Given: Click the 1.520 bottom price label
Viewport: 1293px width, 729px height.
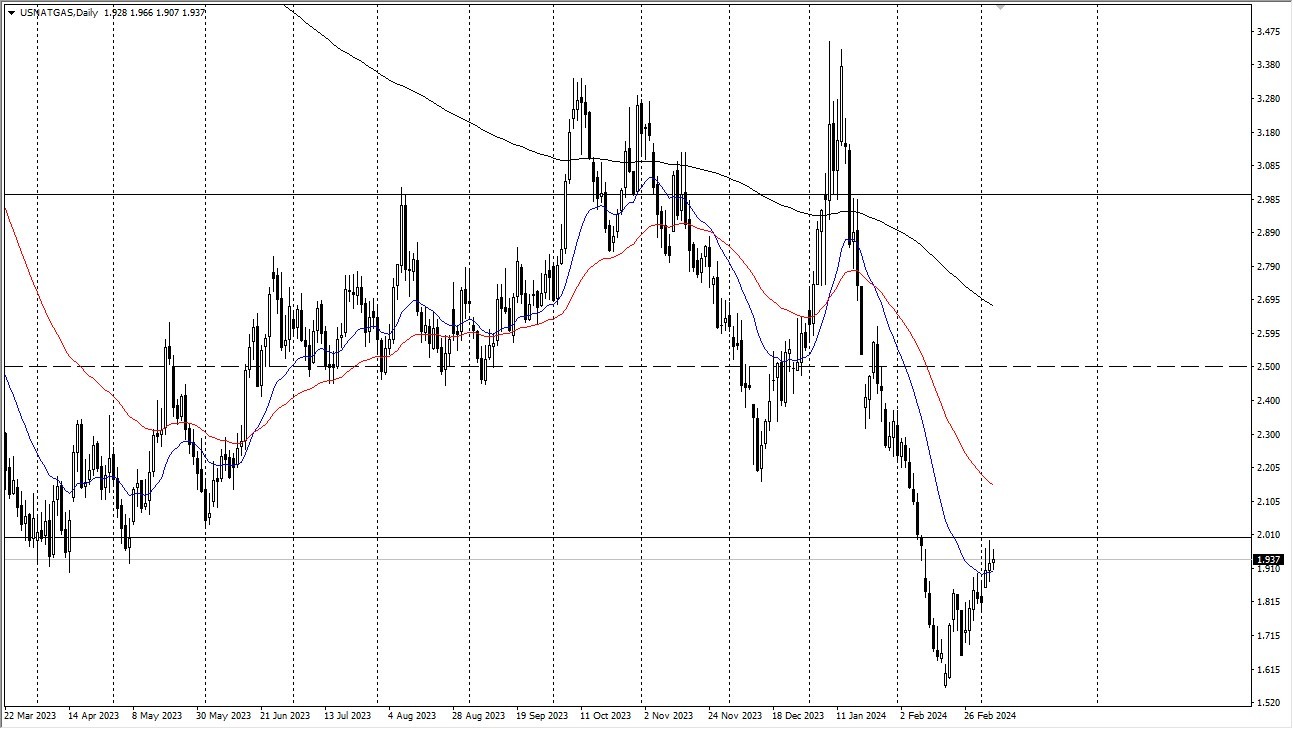Looking at the screenshot, I should tap(1269, 700).
